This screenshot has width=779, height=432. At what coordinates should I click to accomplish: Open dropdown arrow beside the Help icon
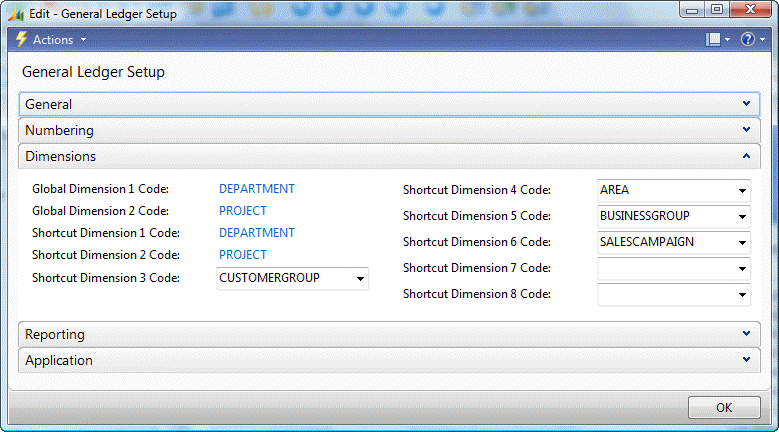(x=762, y=40)
